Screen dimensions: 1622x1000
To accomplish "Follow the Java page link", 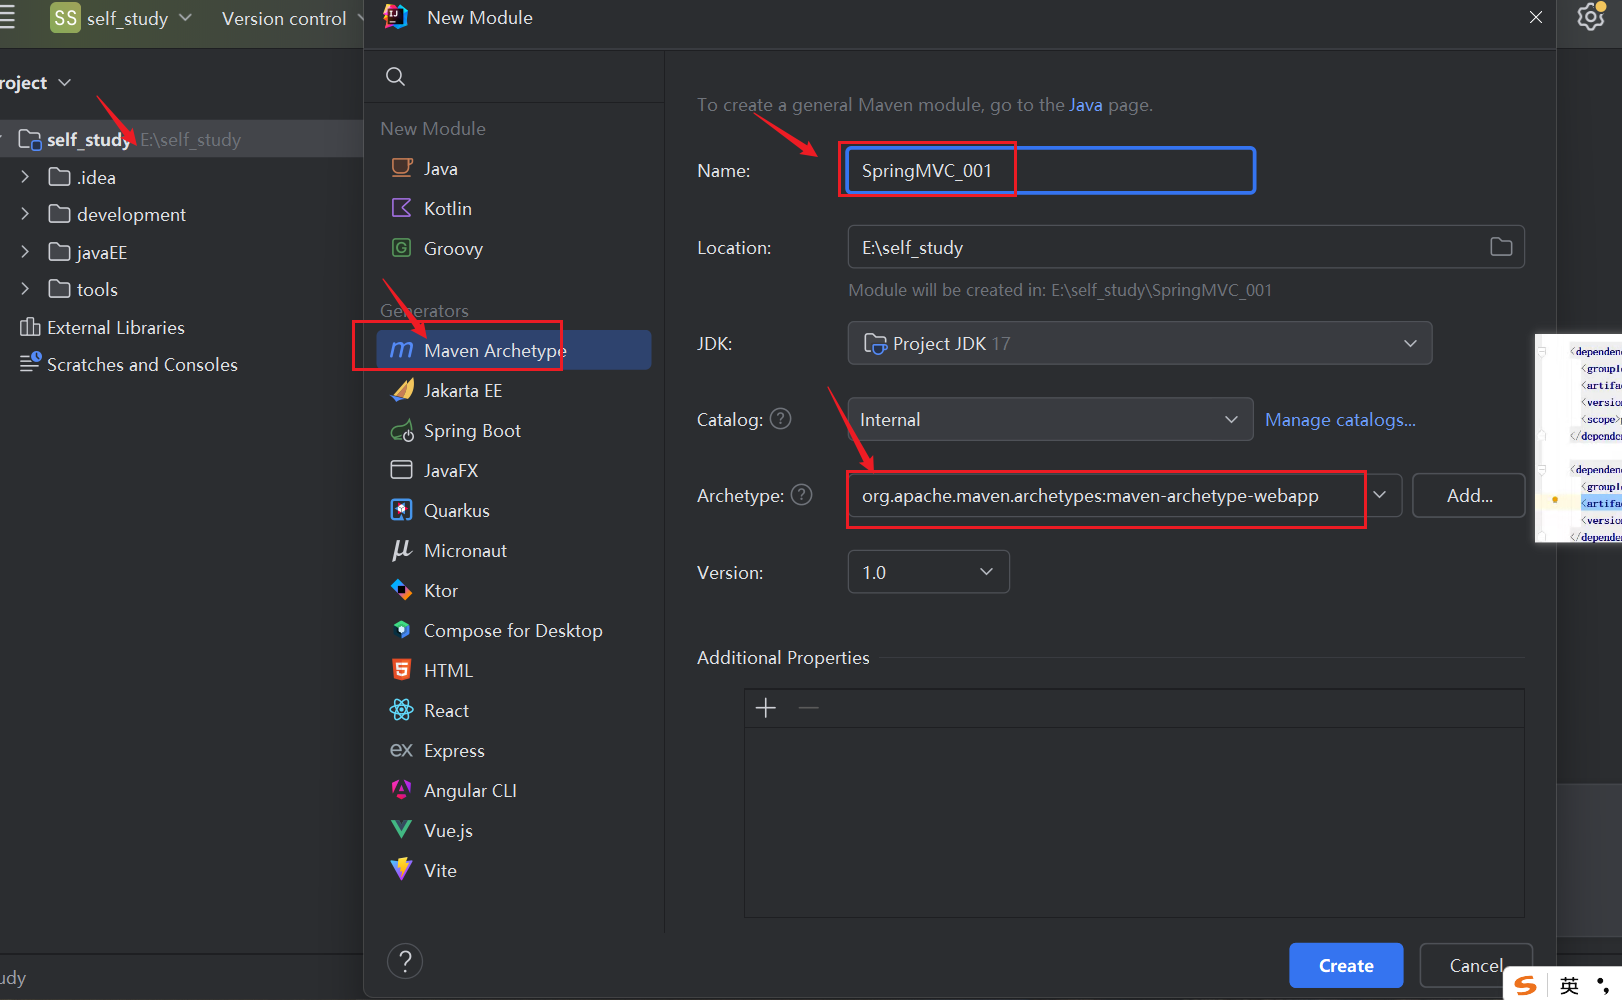I will pos(1086,105).
